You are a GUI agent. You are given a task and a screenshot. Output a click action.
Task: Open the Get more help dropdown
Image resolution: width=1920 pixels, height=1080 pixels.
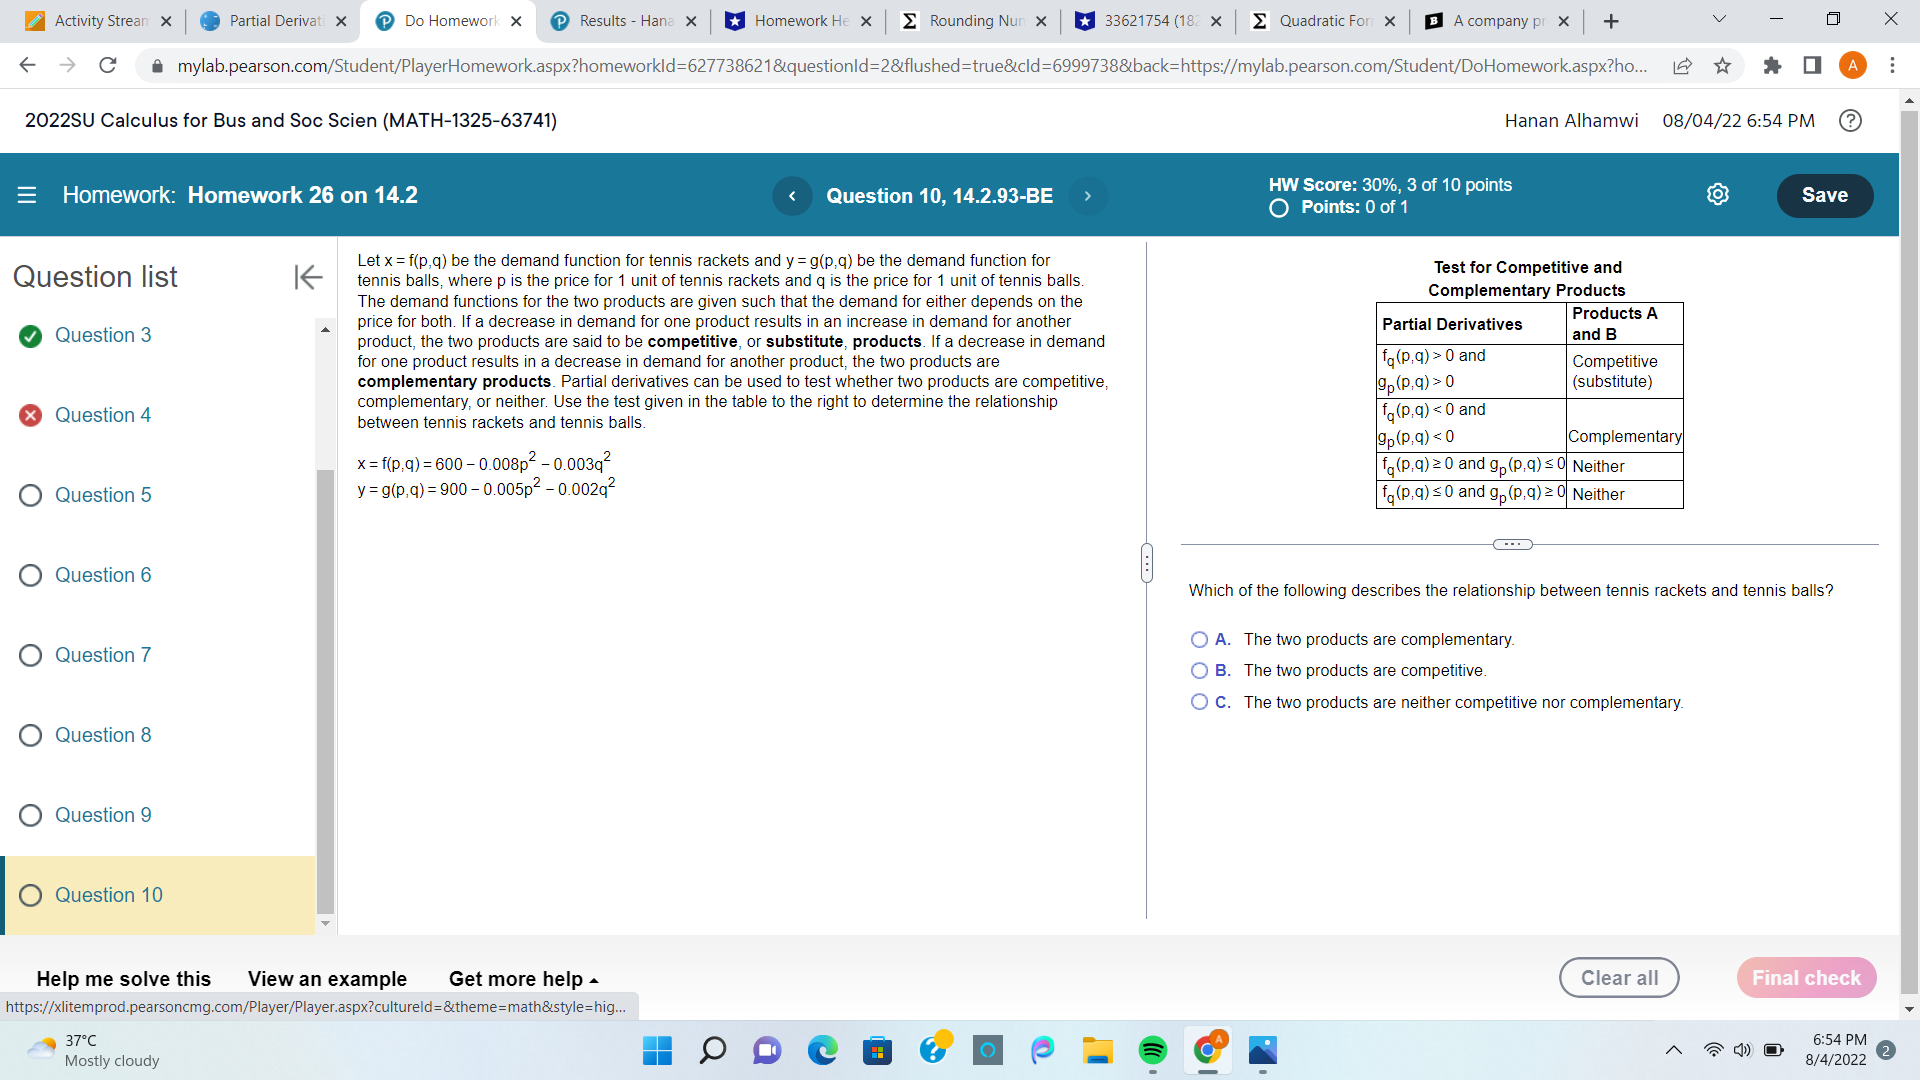click(522, 979)
